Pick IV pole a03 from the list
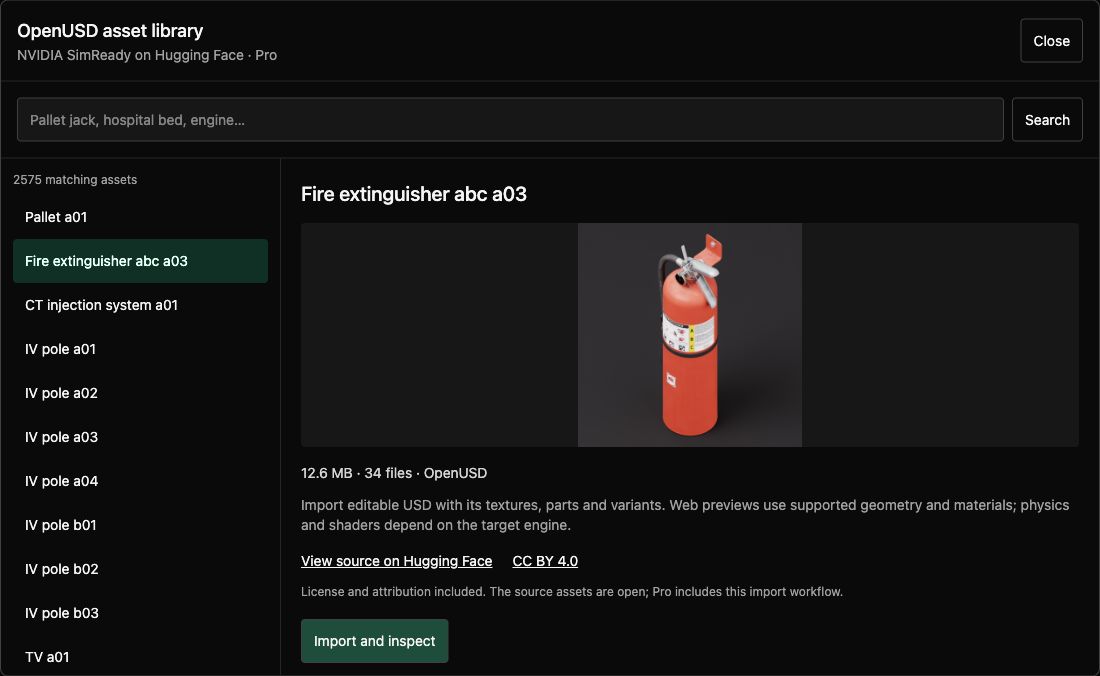Screen dimensions: 1100x676 point(140,438)
